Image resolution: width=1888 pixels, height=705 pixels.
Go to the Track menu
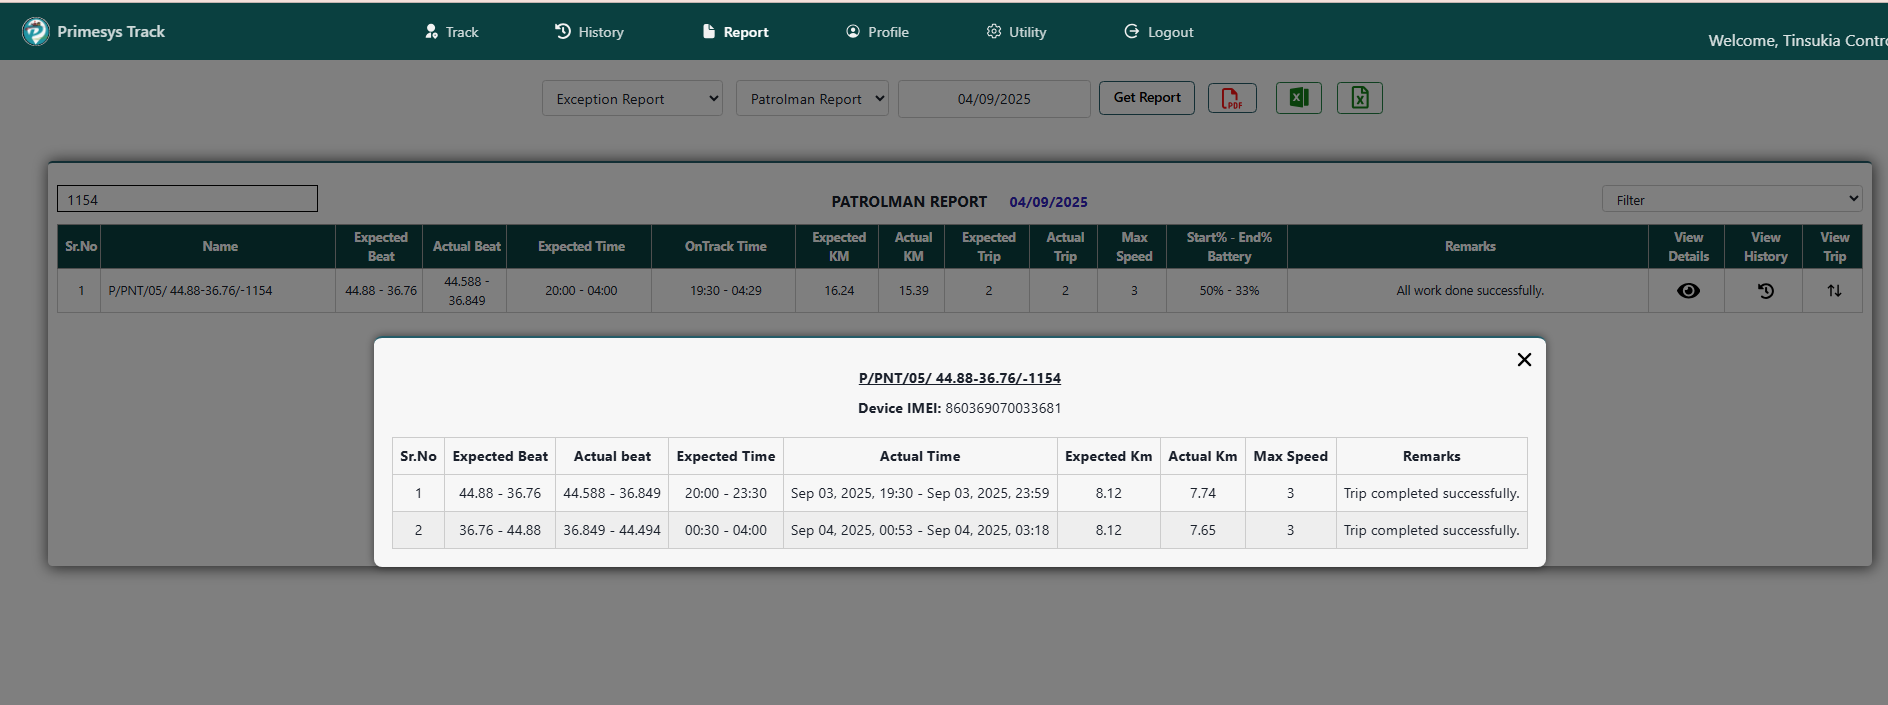coord(452,32)
